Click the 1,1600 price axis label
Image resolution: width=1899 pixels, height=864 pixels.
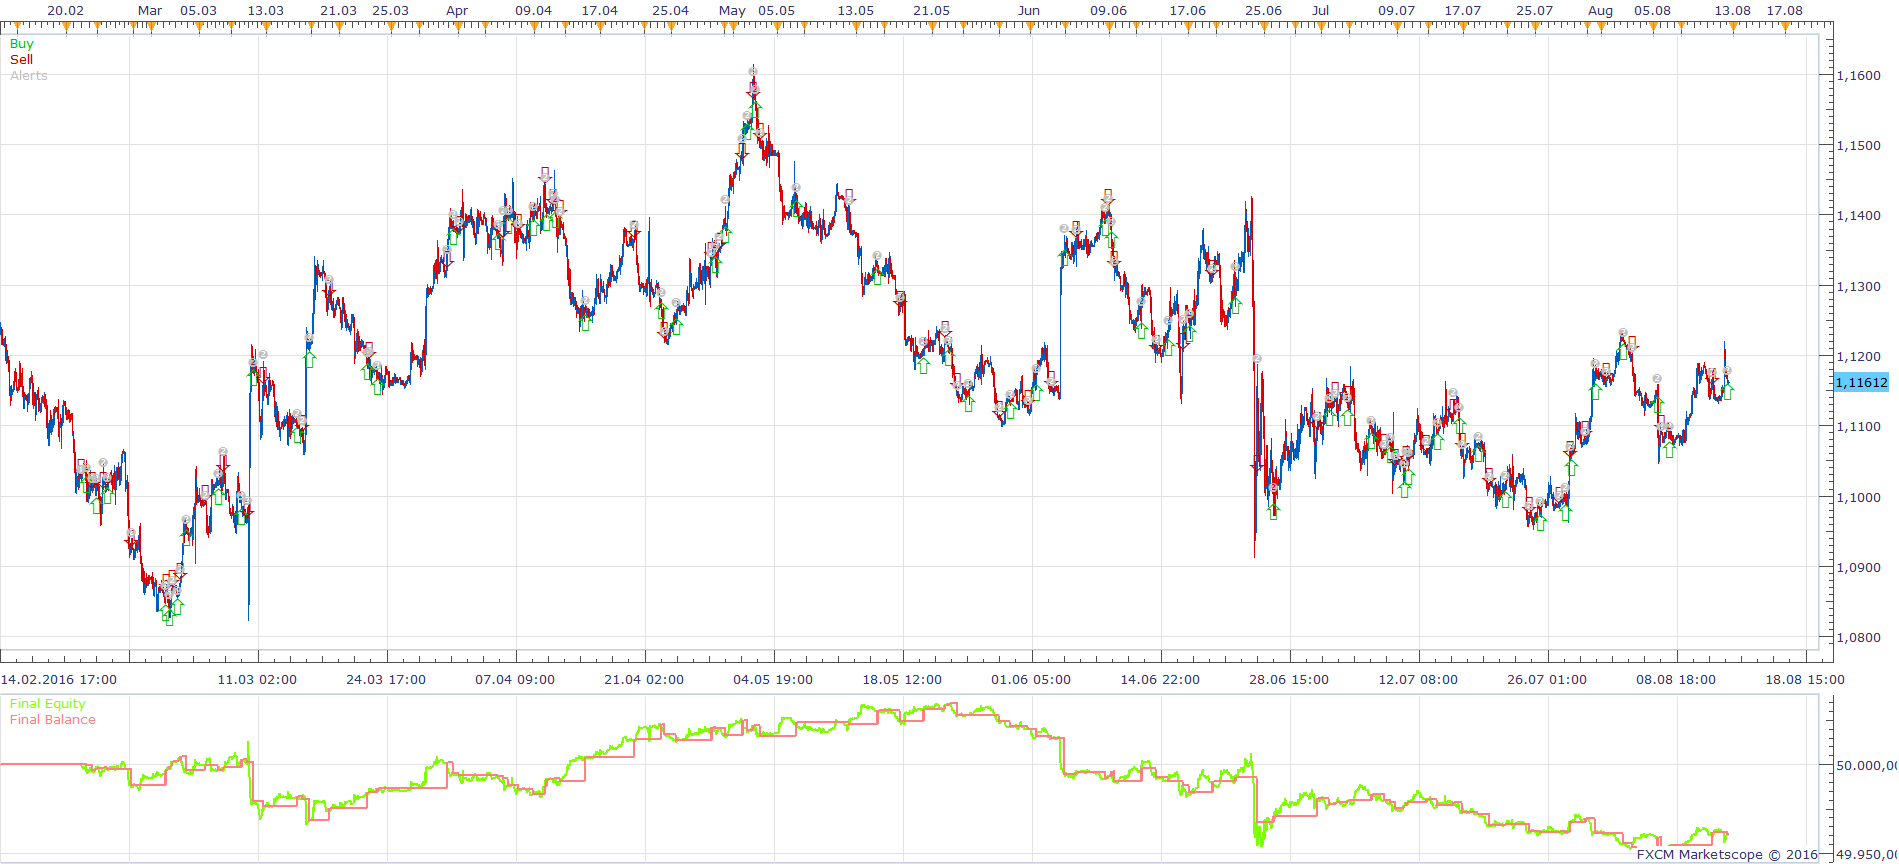tap(1859, 76)
